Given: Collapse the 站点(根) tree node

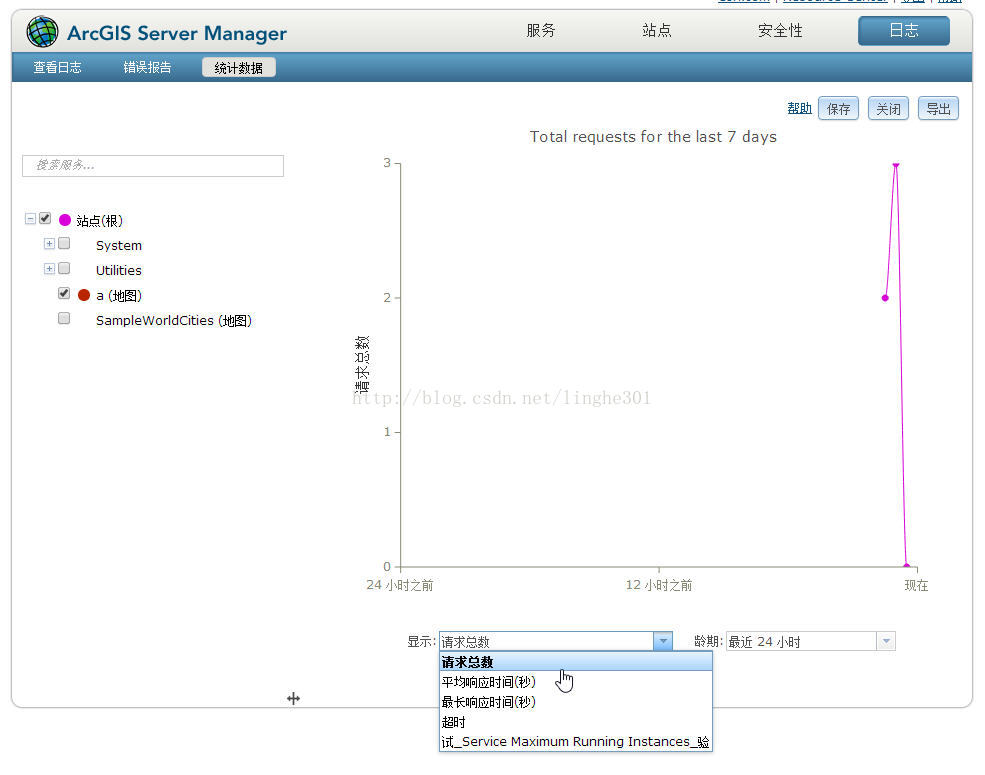Looking at the screenshot, I should click(30, 219).
